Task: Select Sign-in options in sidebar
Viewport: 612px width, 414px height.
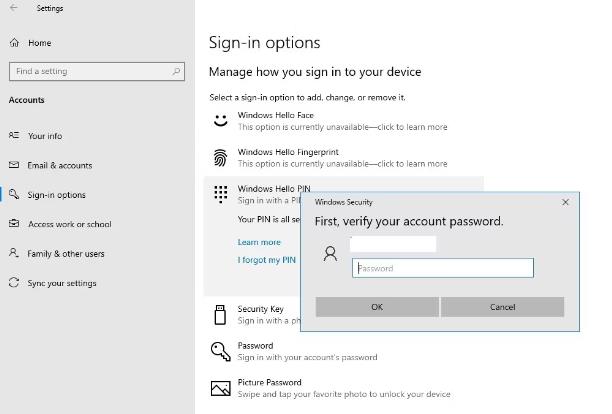Action: 56,195
